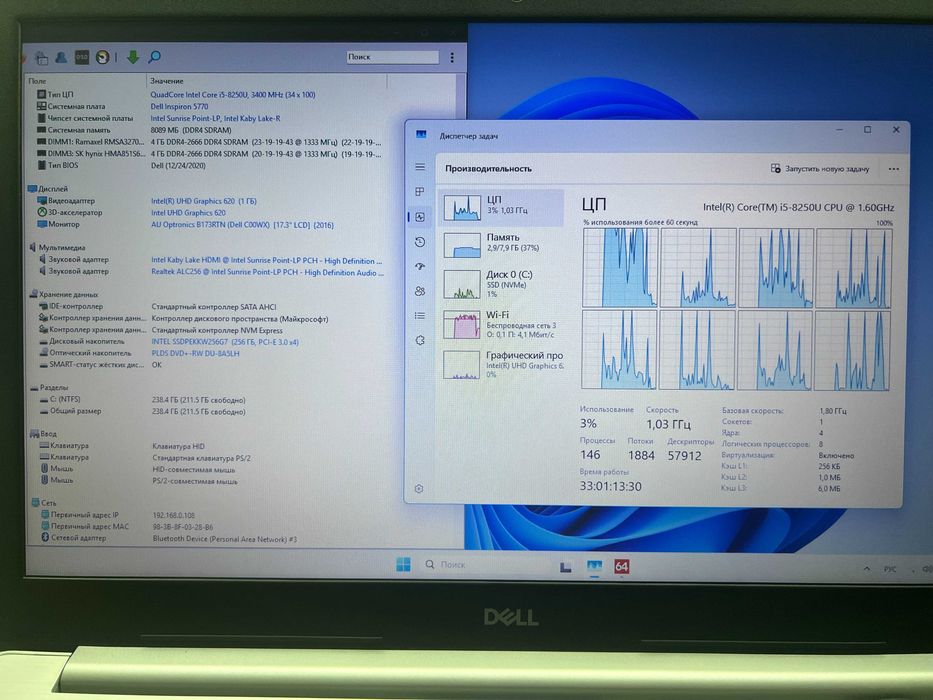Click the Хранение данных group header
This screenshot has width=933, height=700.
[x=64, y=294]
